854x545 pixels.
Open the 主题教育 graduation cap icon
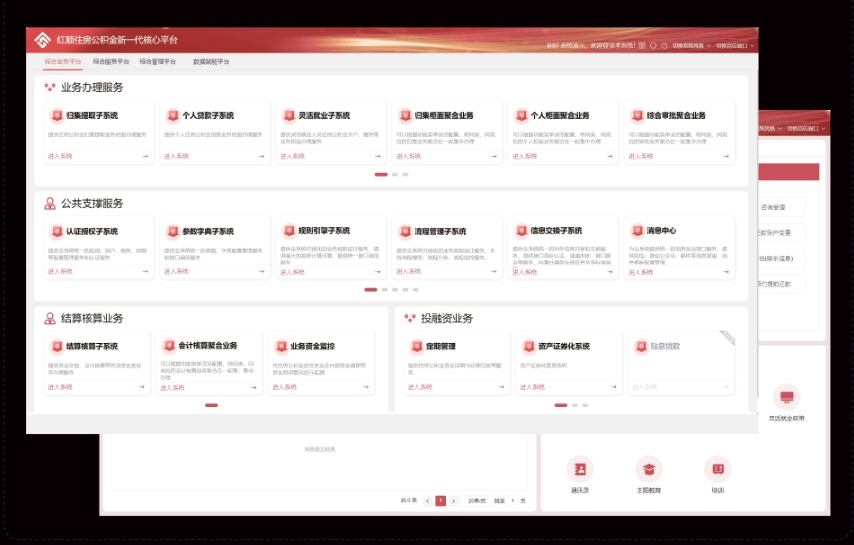[648, 469]
